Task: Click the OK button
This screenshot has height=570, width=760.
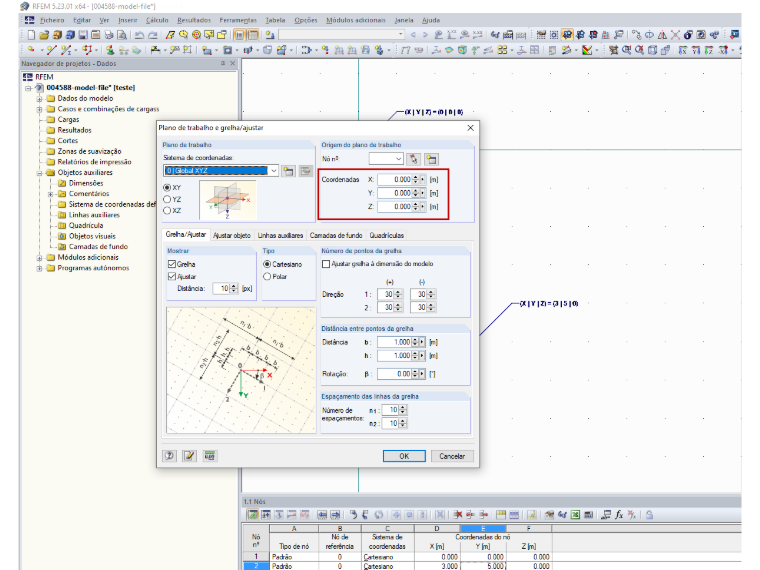Action: point(404,456)
